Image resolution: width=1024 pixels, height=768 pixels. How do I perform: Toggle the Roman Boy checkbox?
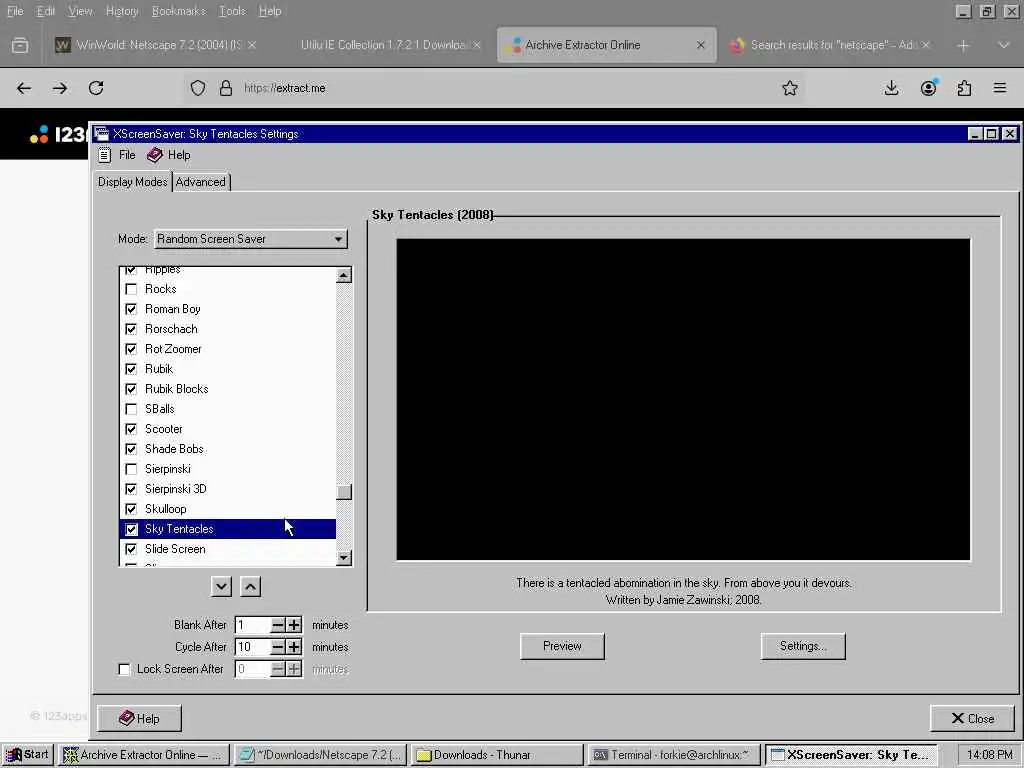[x=131, y=309]
